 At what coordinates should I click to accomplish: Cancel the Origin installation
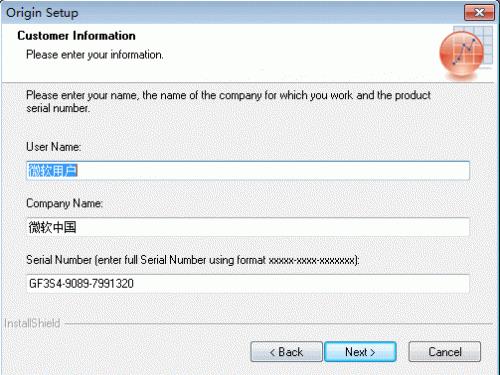445,352
